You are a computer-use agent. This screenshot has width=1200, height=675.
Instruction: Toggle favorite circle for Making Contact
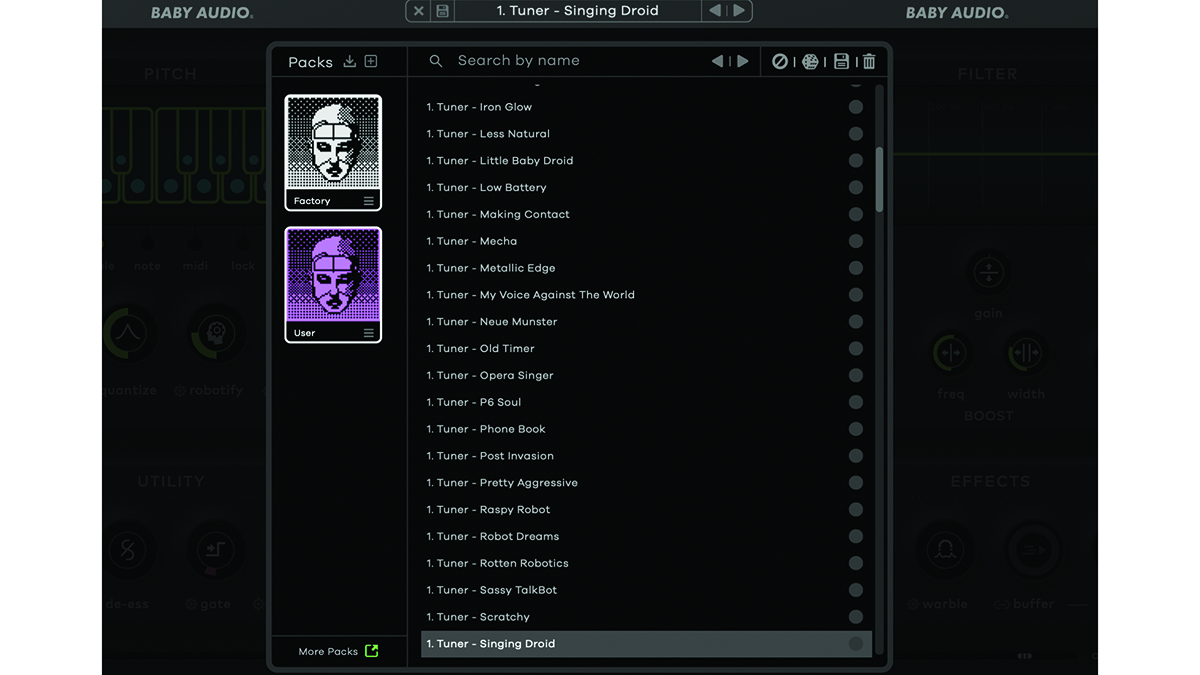pyautogui.click(x=856, y=214)
